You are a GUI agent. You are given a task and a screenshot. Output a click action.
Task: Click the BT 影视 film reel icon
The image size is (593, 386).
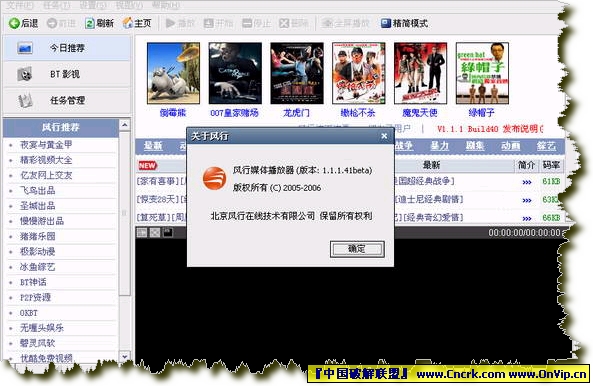[x=25, y=74]
